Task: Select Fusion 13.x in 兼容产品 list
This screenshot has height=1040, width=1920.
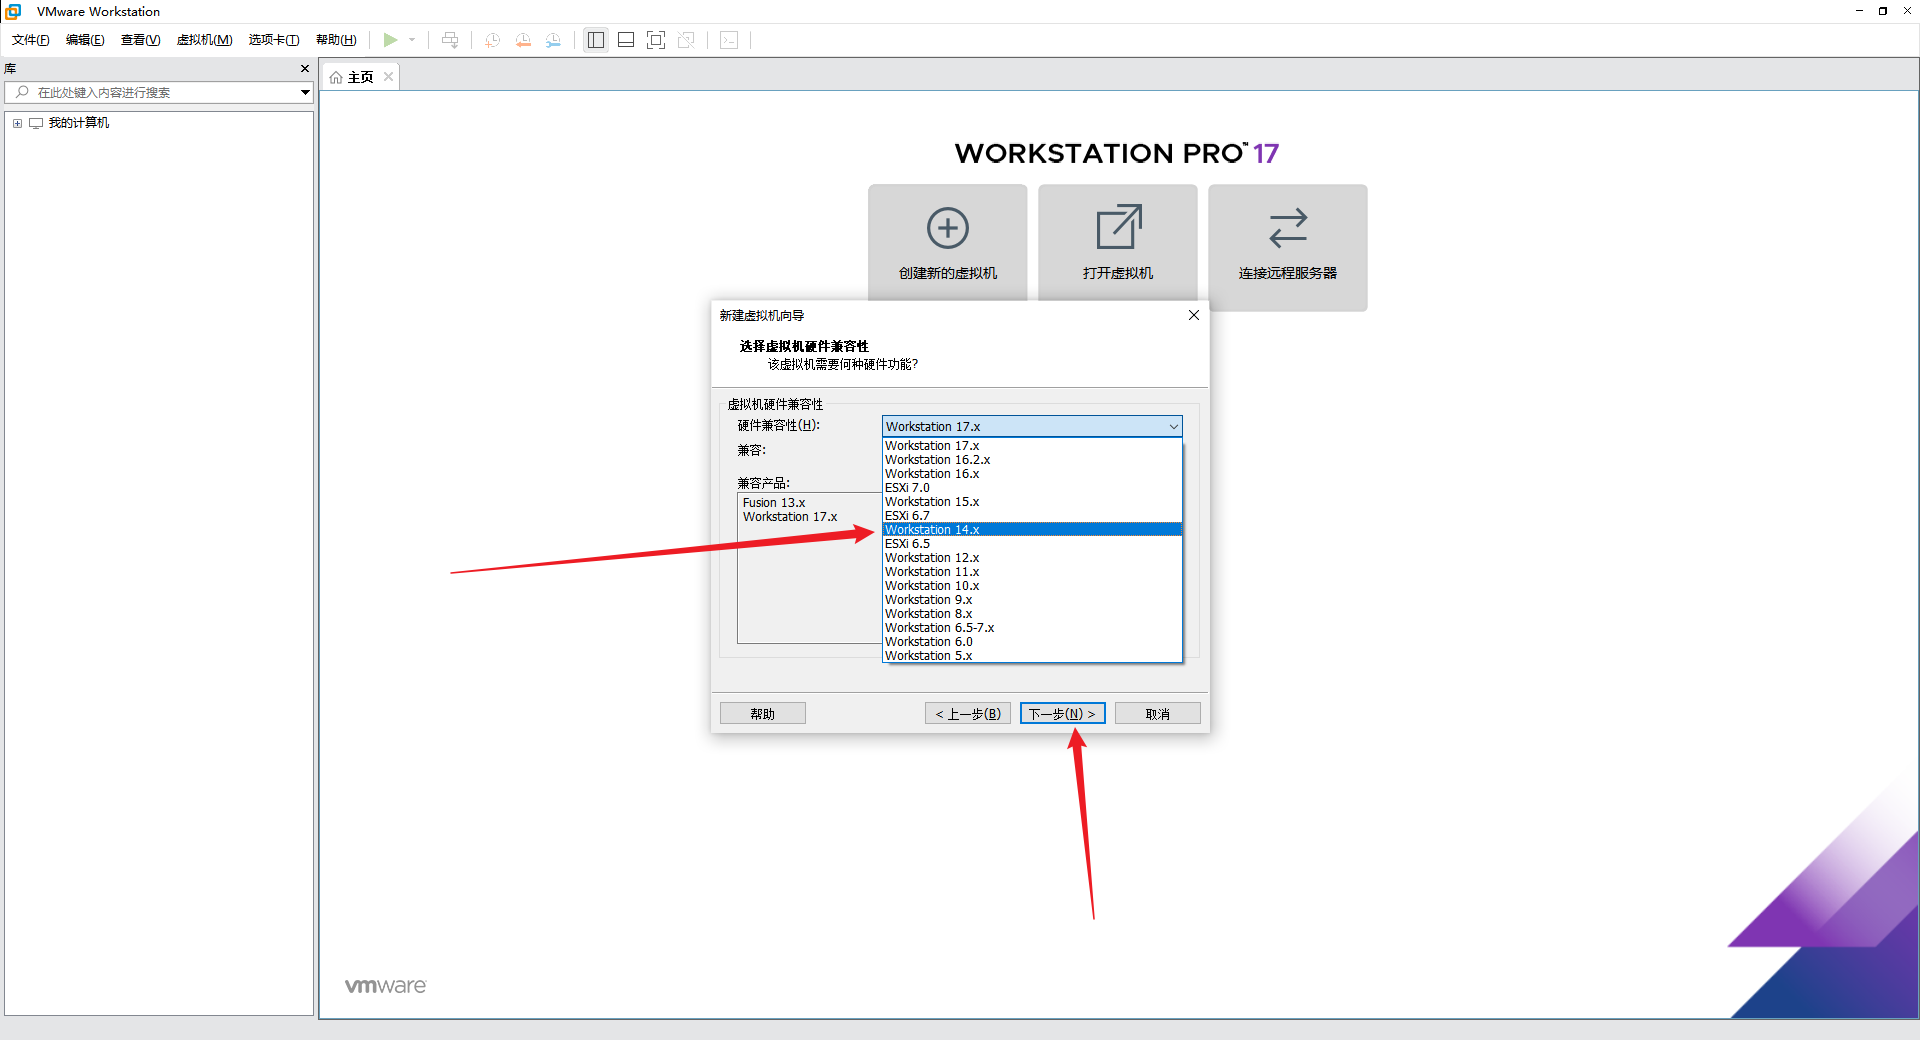Action: [x=774, y=503]
